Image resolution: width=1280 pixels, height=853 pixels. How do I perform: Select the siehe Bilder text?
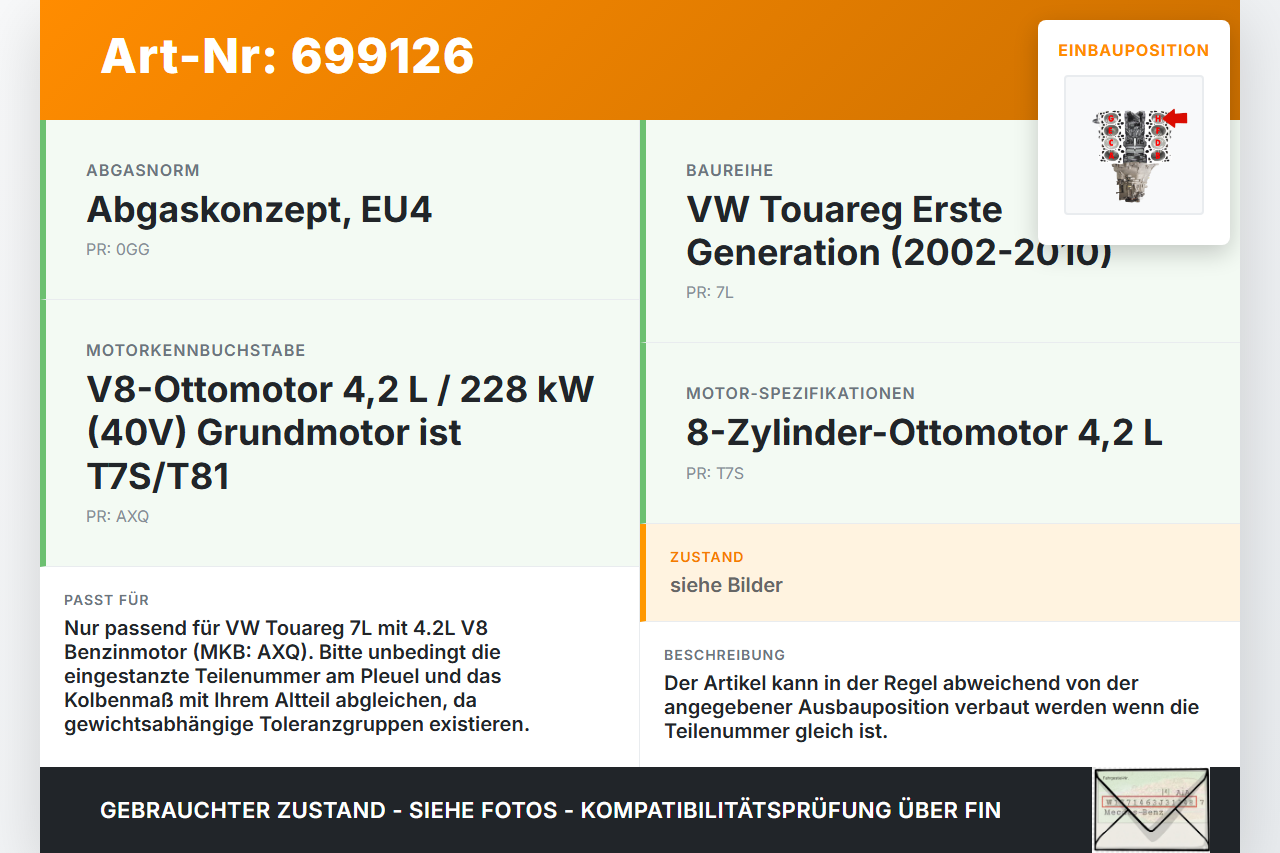coord(726,585)
